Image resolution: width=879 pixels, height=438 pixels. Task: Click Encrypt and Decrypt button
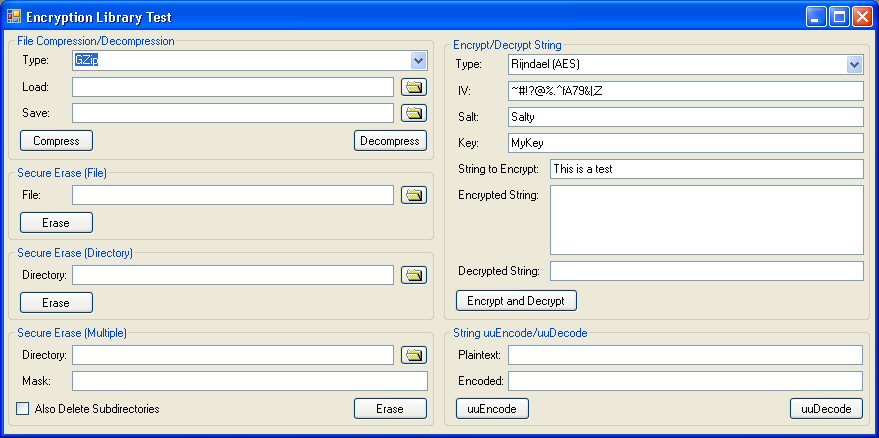pos(516,301)
